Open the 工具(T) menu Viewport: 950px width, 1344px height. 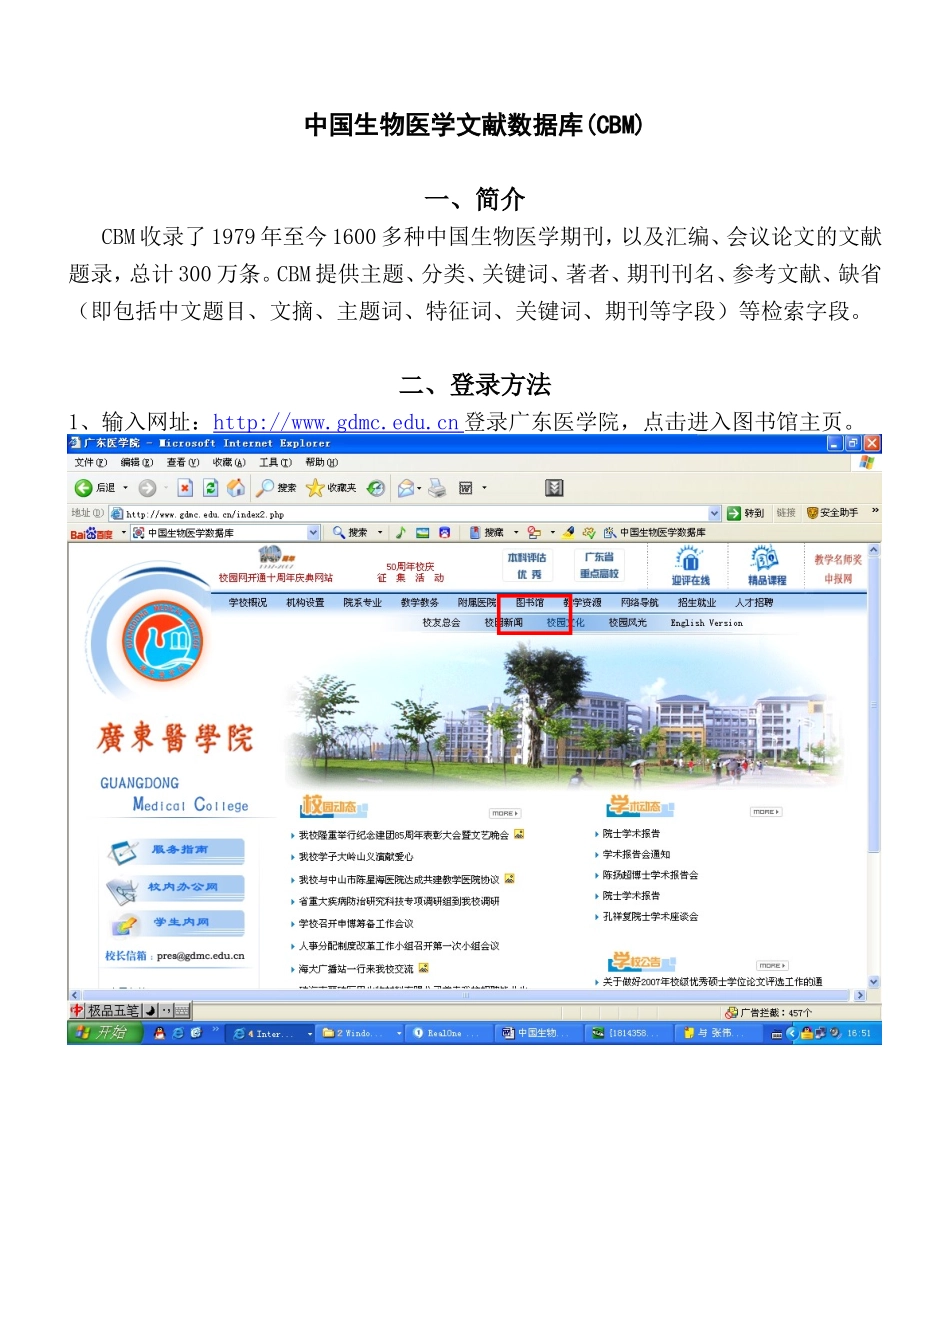point(275,463)
